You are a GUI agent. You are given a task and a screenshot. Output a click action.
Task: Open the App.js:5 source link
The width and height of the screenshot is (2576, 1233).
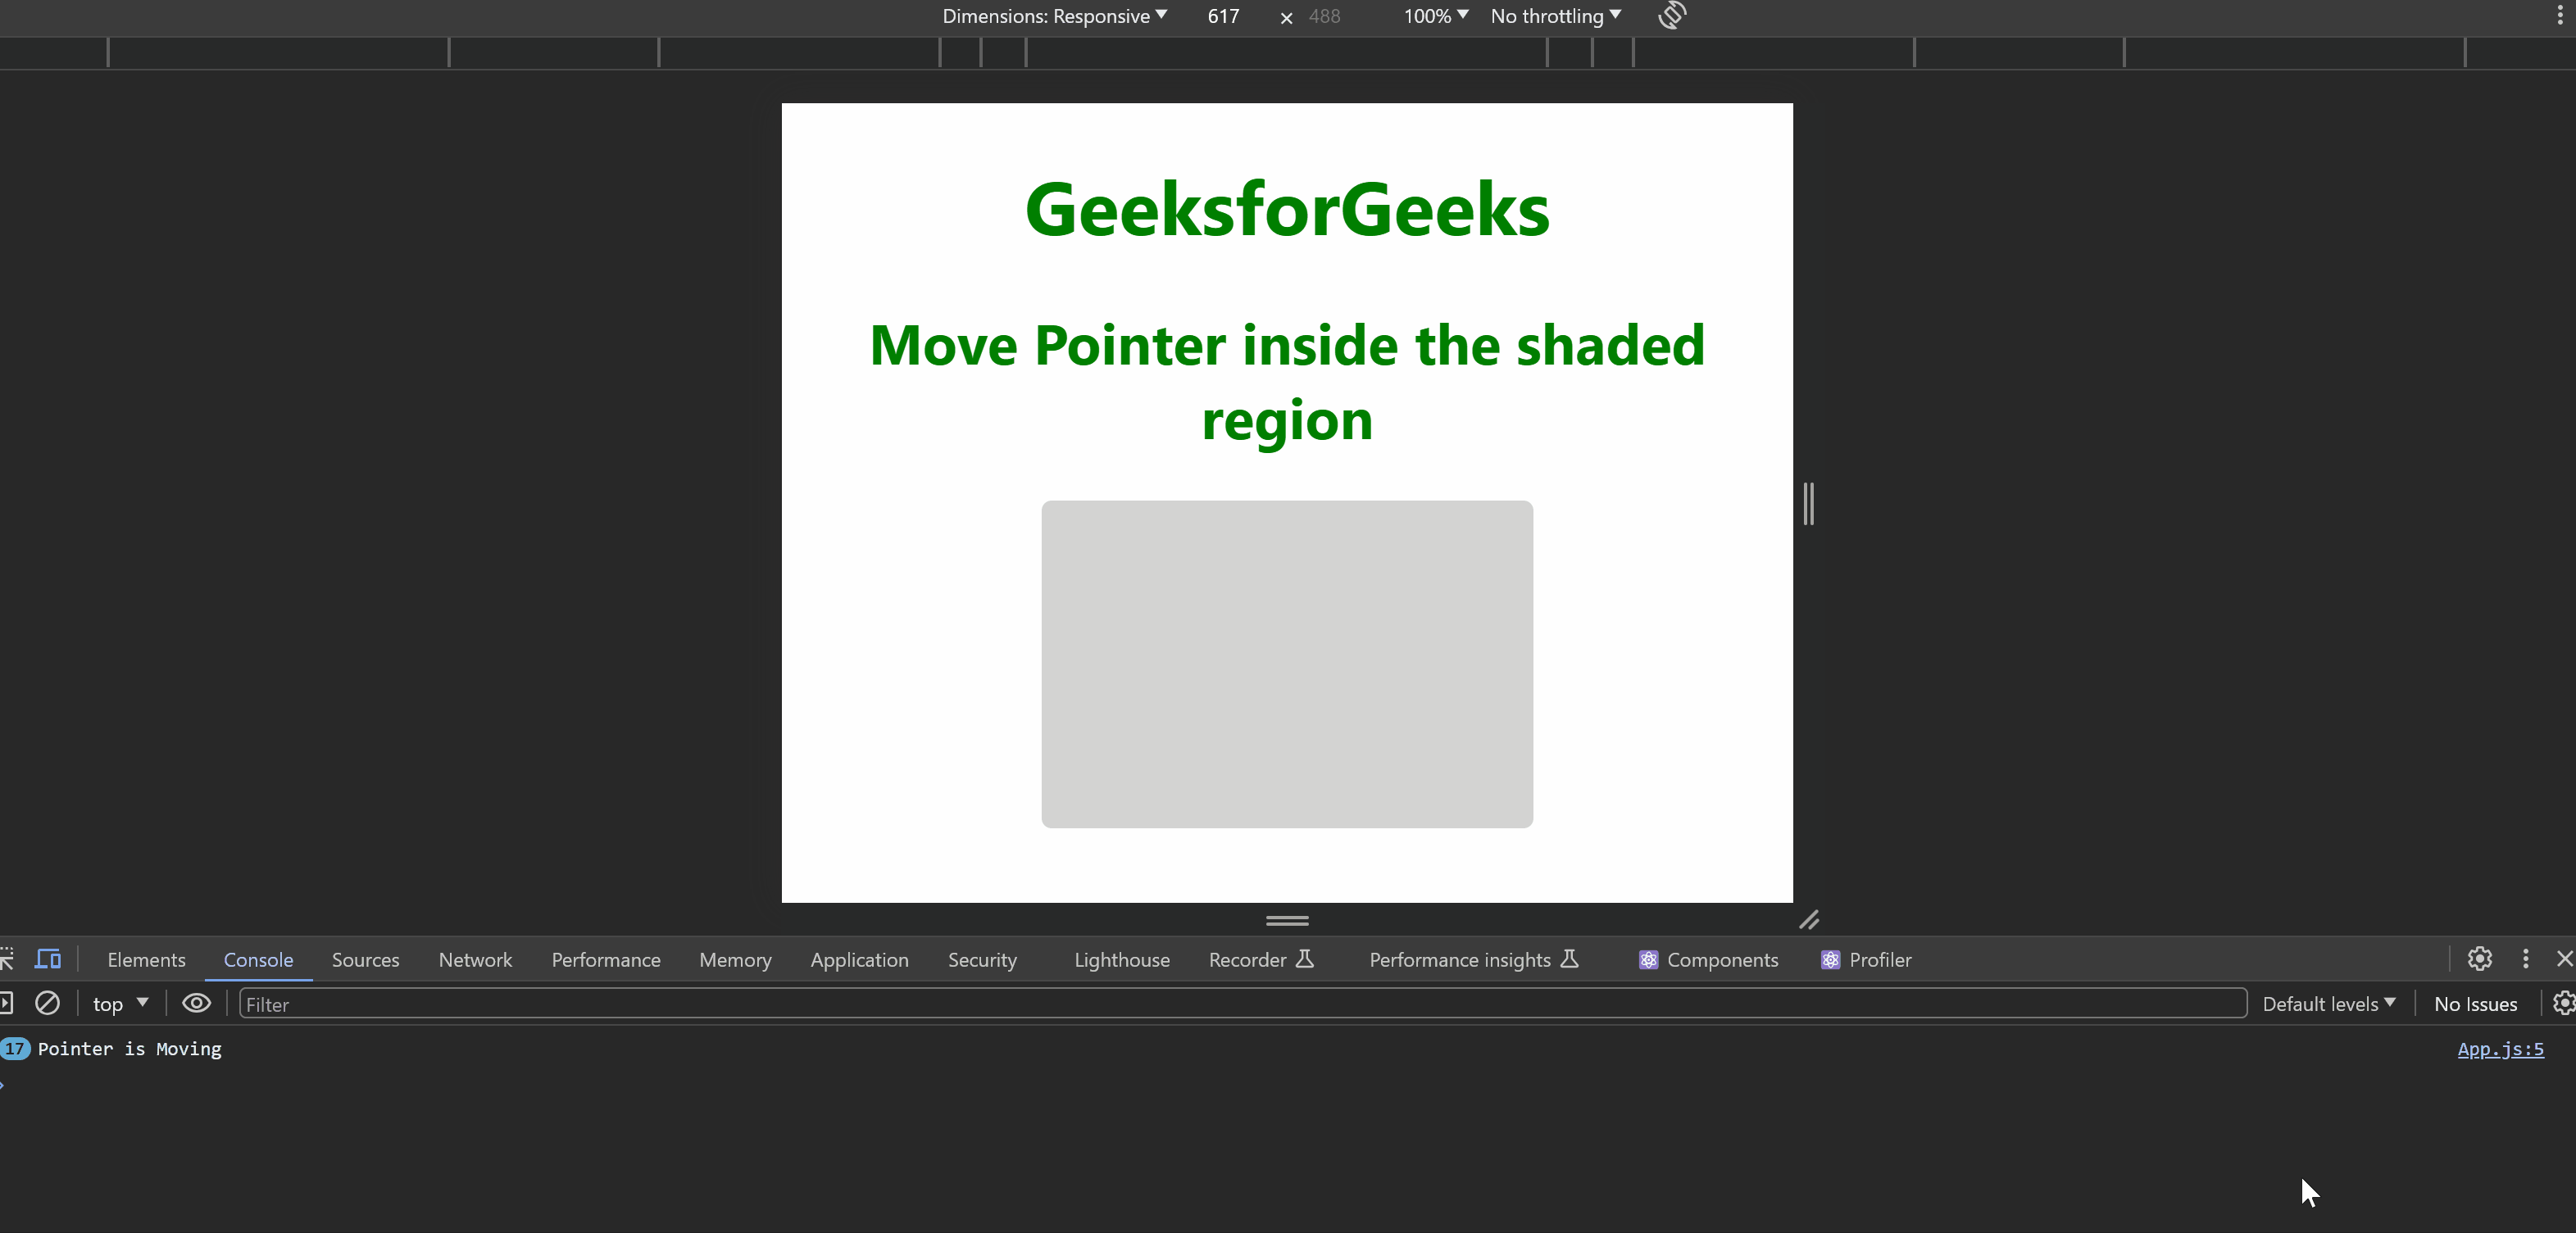pyautogui.click(x=2500, y=1049)
